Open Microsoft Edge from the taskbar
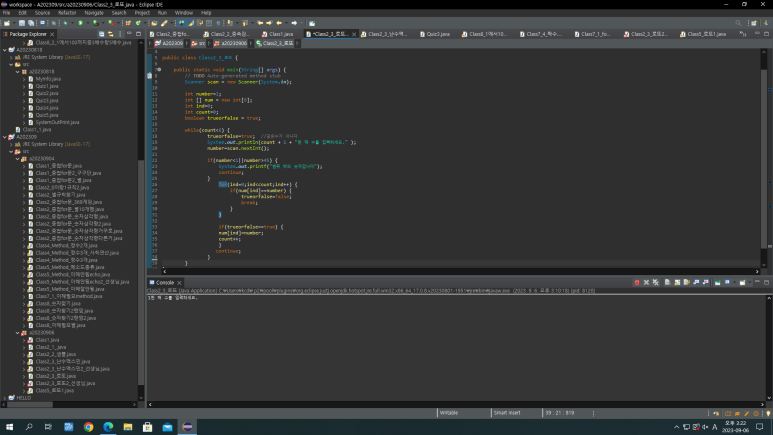The width and height of the screenshot is (773, 435). click(108, 427)
